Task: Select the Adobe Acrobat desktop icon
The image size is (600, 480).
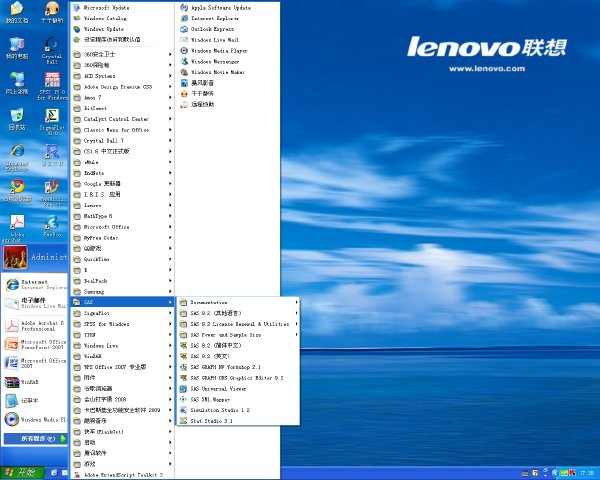Action: [x=17, y=228]
